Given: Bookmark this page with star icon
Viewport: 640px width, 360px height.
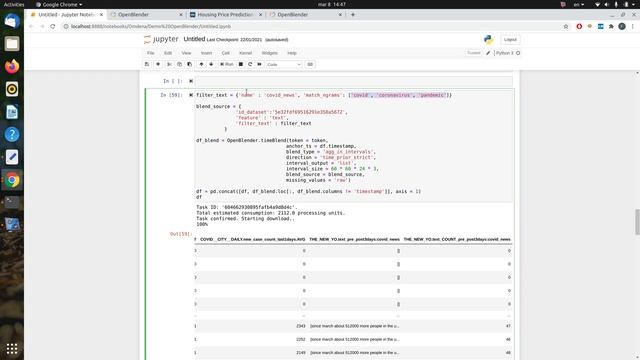Looking at the screenshot, I should (566, 26).
